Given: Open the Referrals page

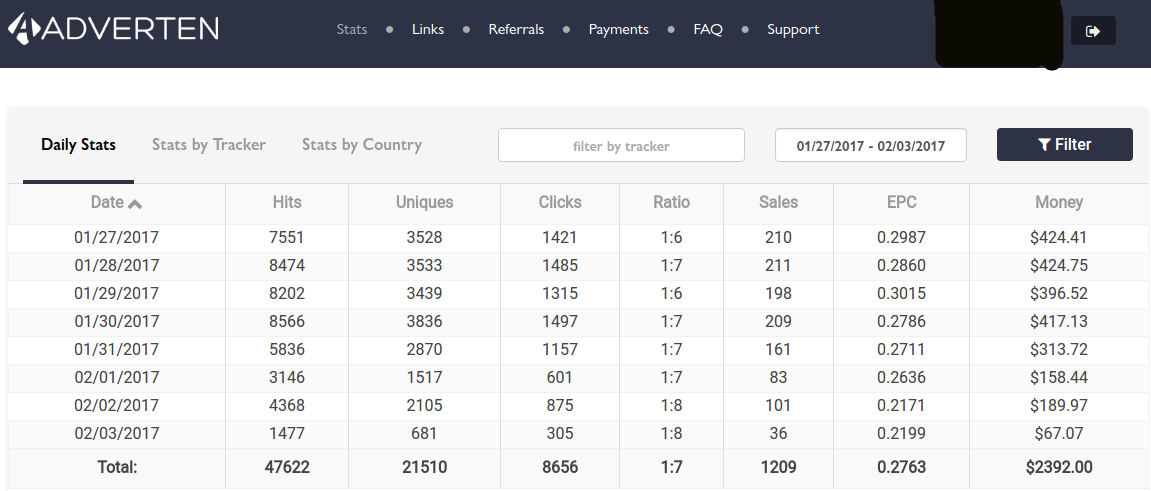Looking at the screenshot, I should tap(516, 29).
